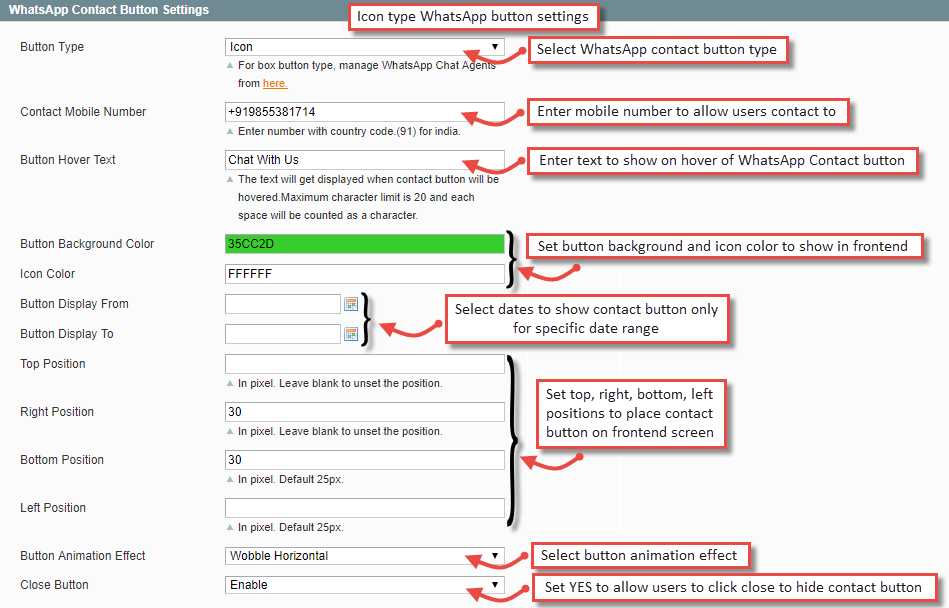Open calendar picker for Button Display From

pyautogui.click(x=351, y=304)
